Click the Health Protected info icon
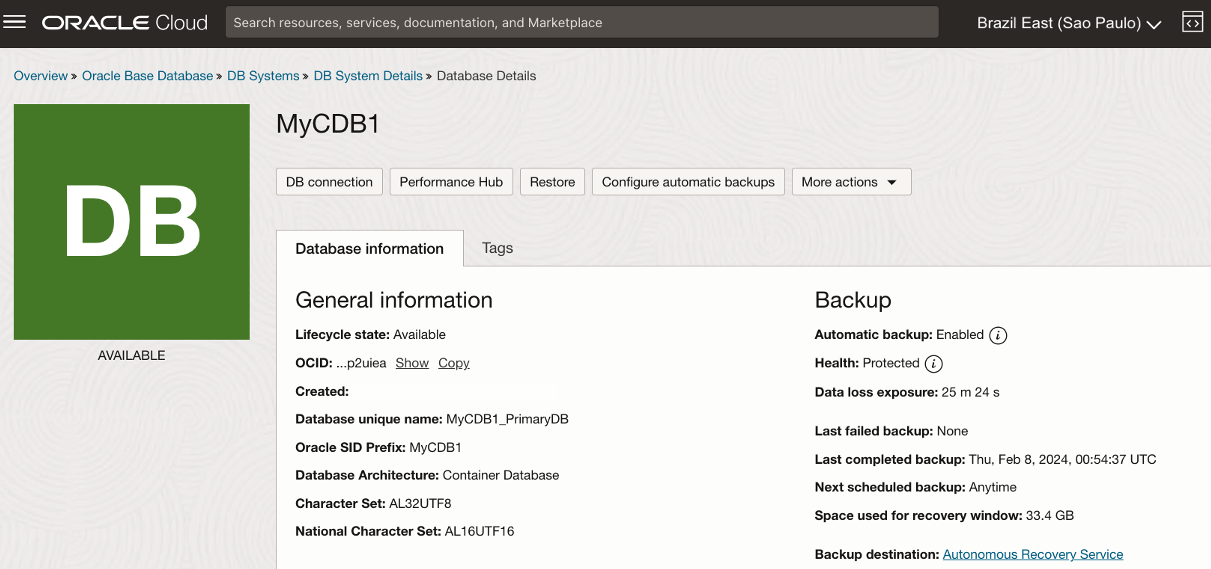The height and width of the screenshot is (569, 1211). click(933, 363)
